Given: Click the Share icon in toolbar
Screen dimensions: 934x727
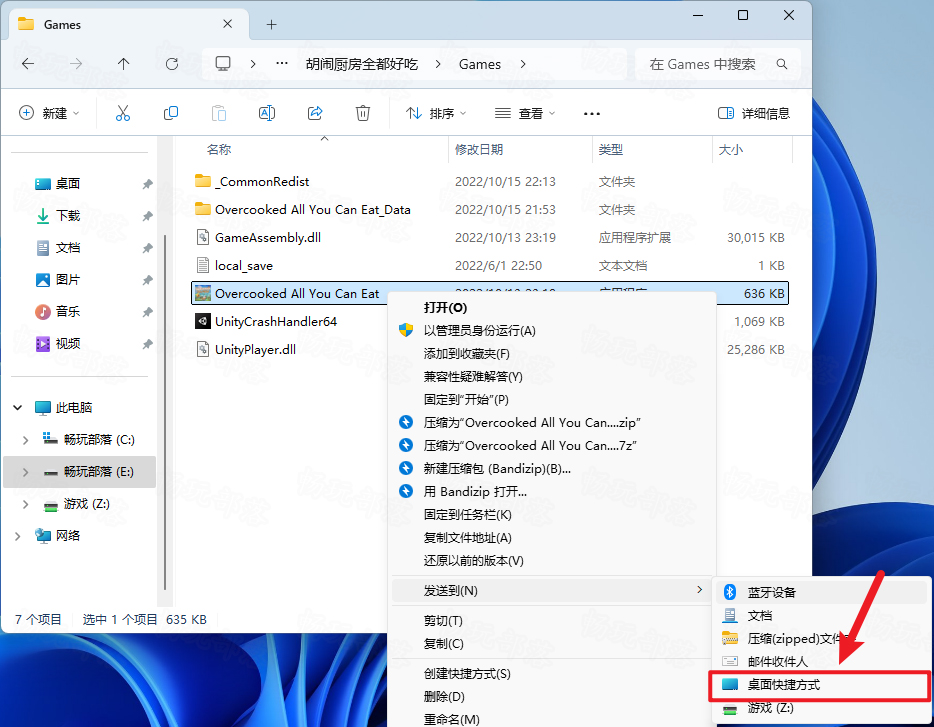Looking at the screenshot, I should pos(315,113).
